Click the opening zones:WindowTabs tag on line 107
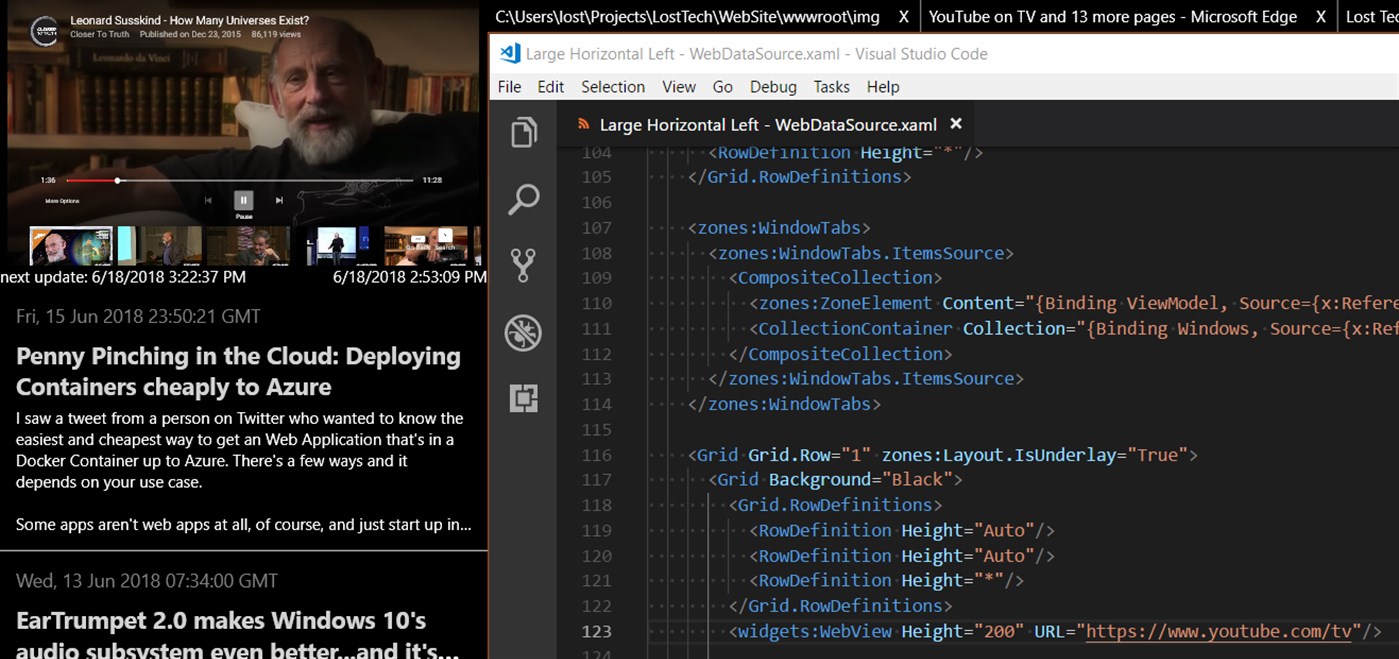Screen dimensions: 1399x659 pyautogui.click(x=779, y=228)
